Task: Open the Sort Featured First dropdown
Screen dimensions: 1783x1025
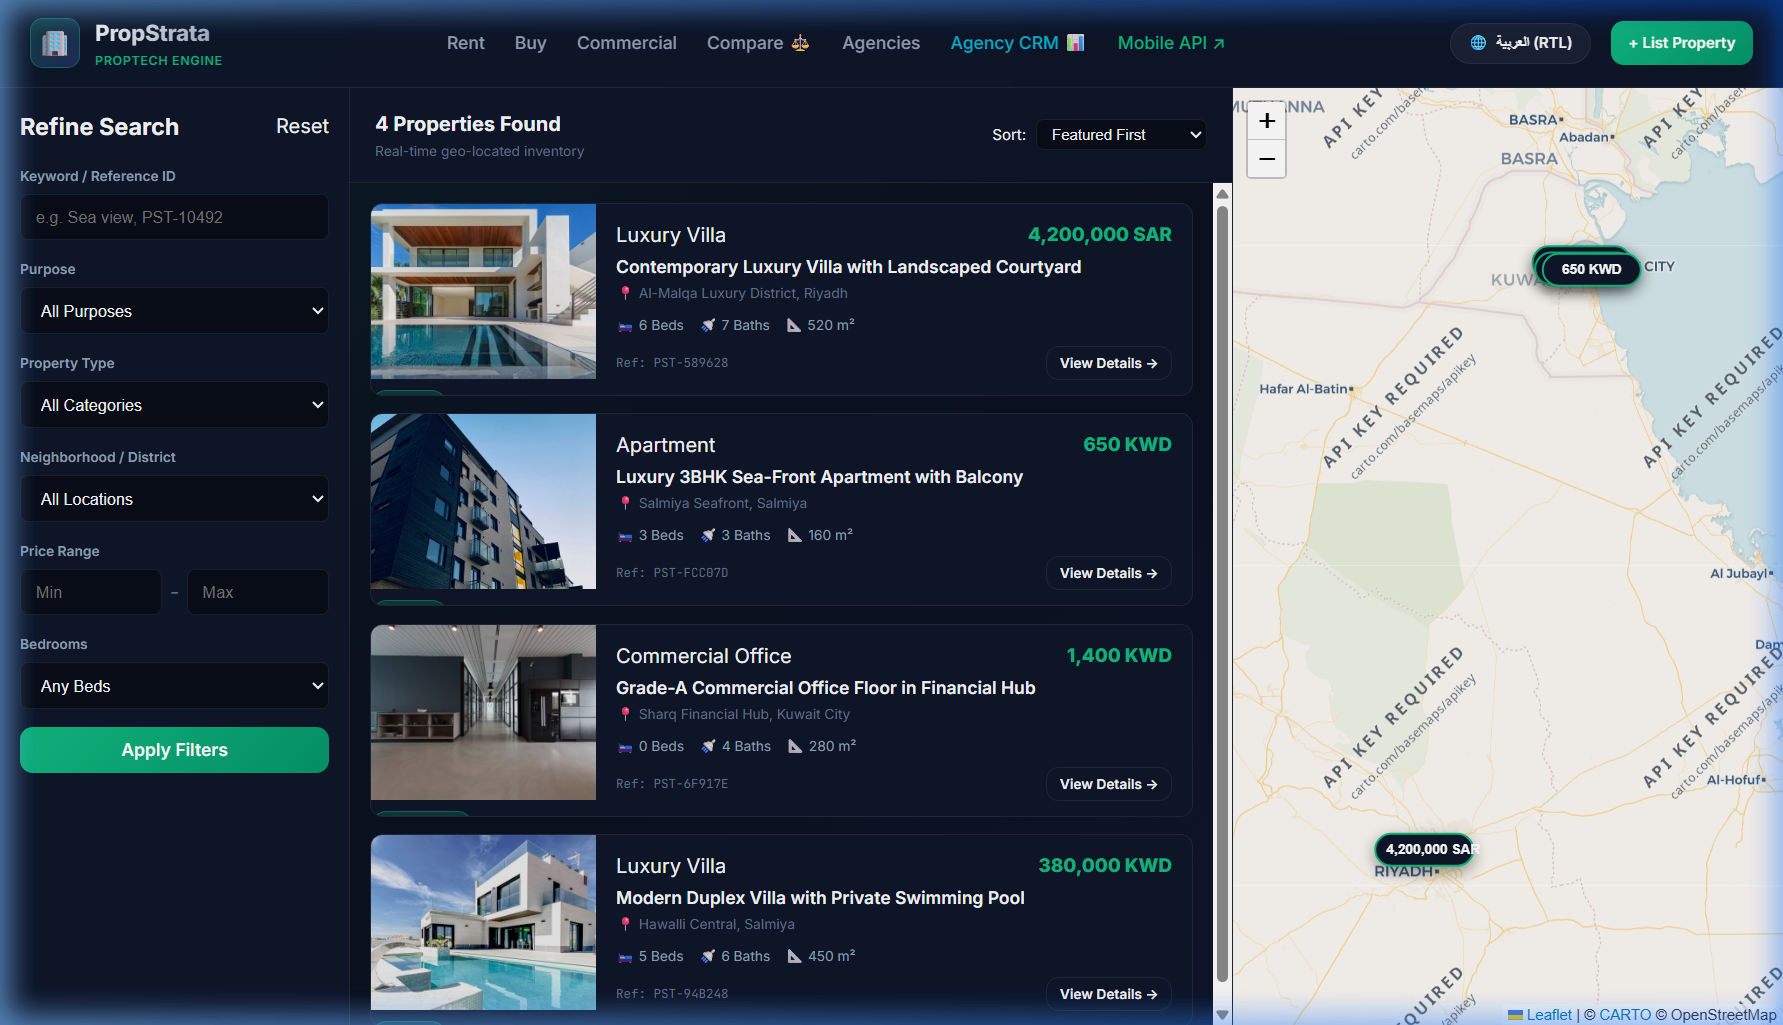Action: 1121,135
